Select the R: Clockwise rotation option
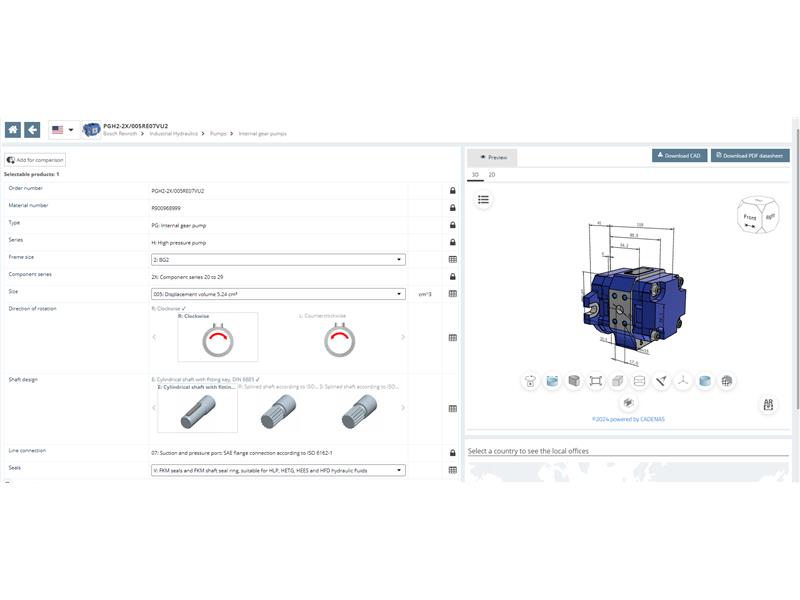This screenshot has height=600, width=800. tap(218, 337)
